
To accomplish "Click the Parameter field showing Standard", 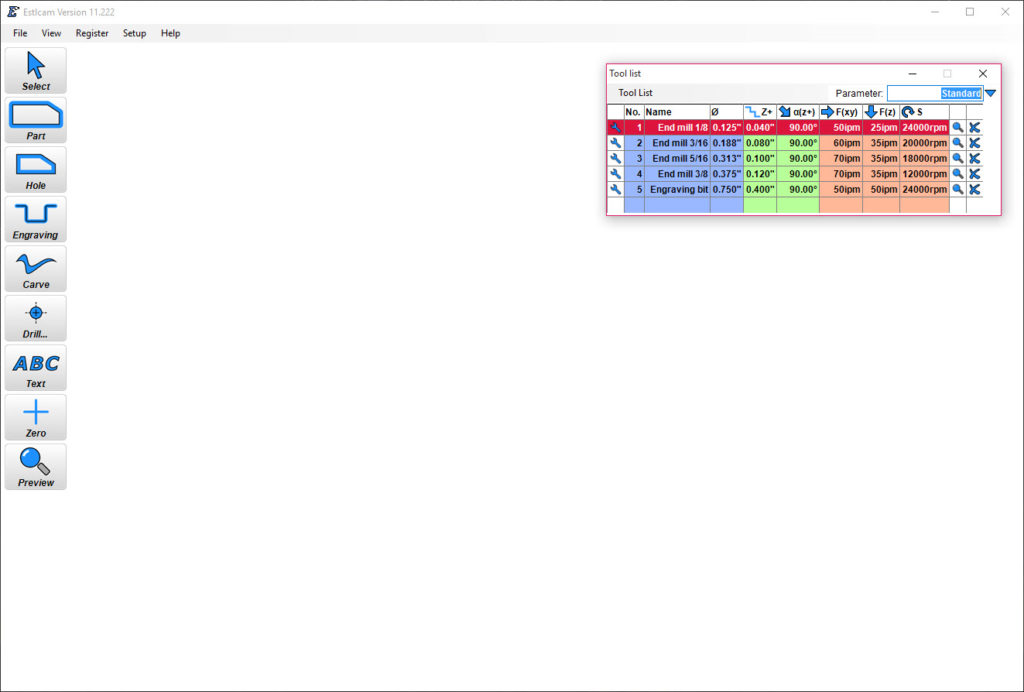I will 935,93.
